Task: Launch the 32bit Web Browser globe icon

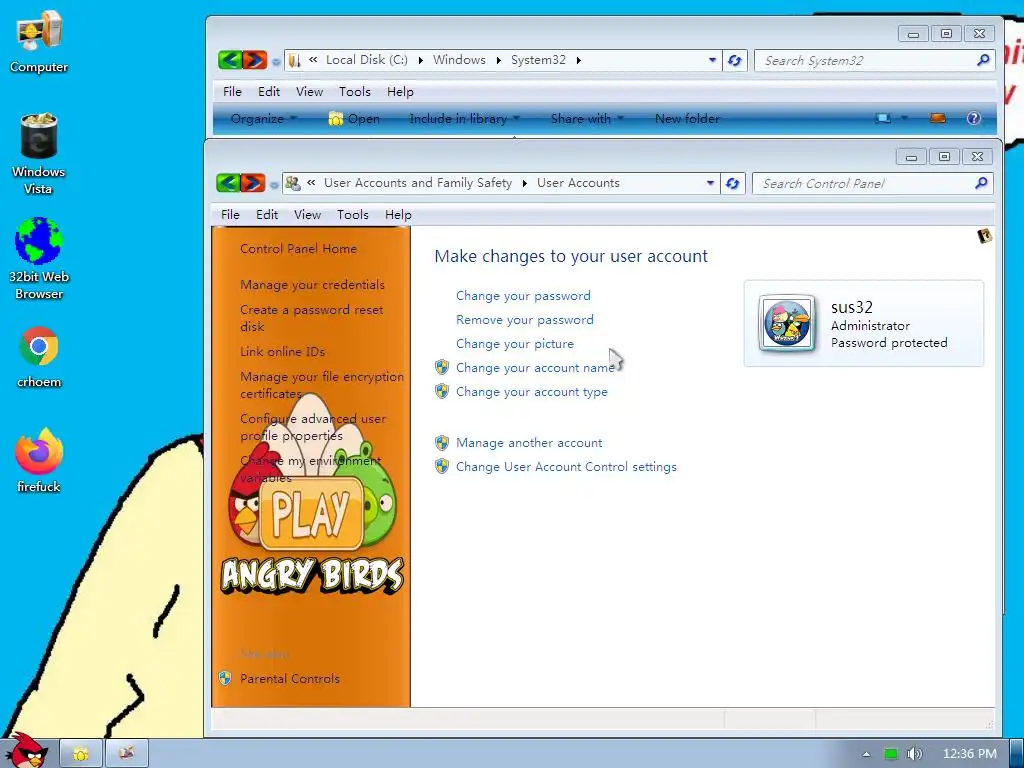Action: 39,258
